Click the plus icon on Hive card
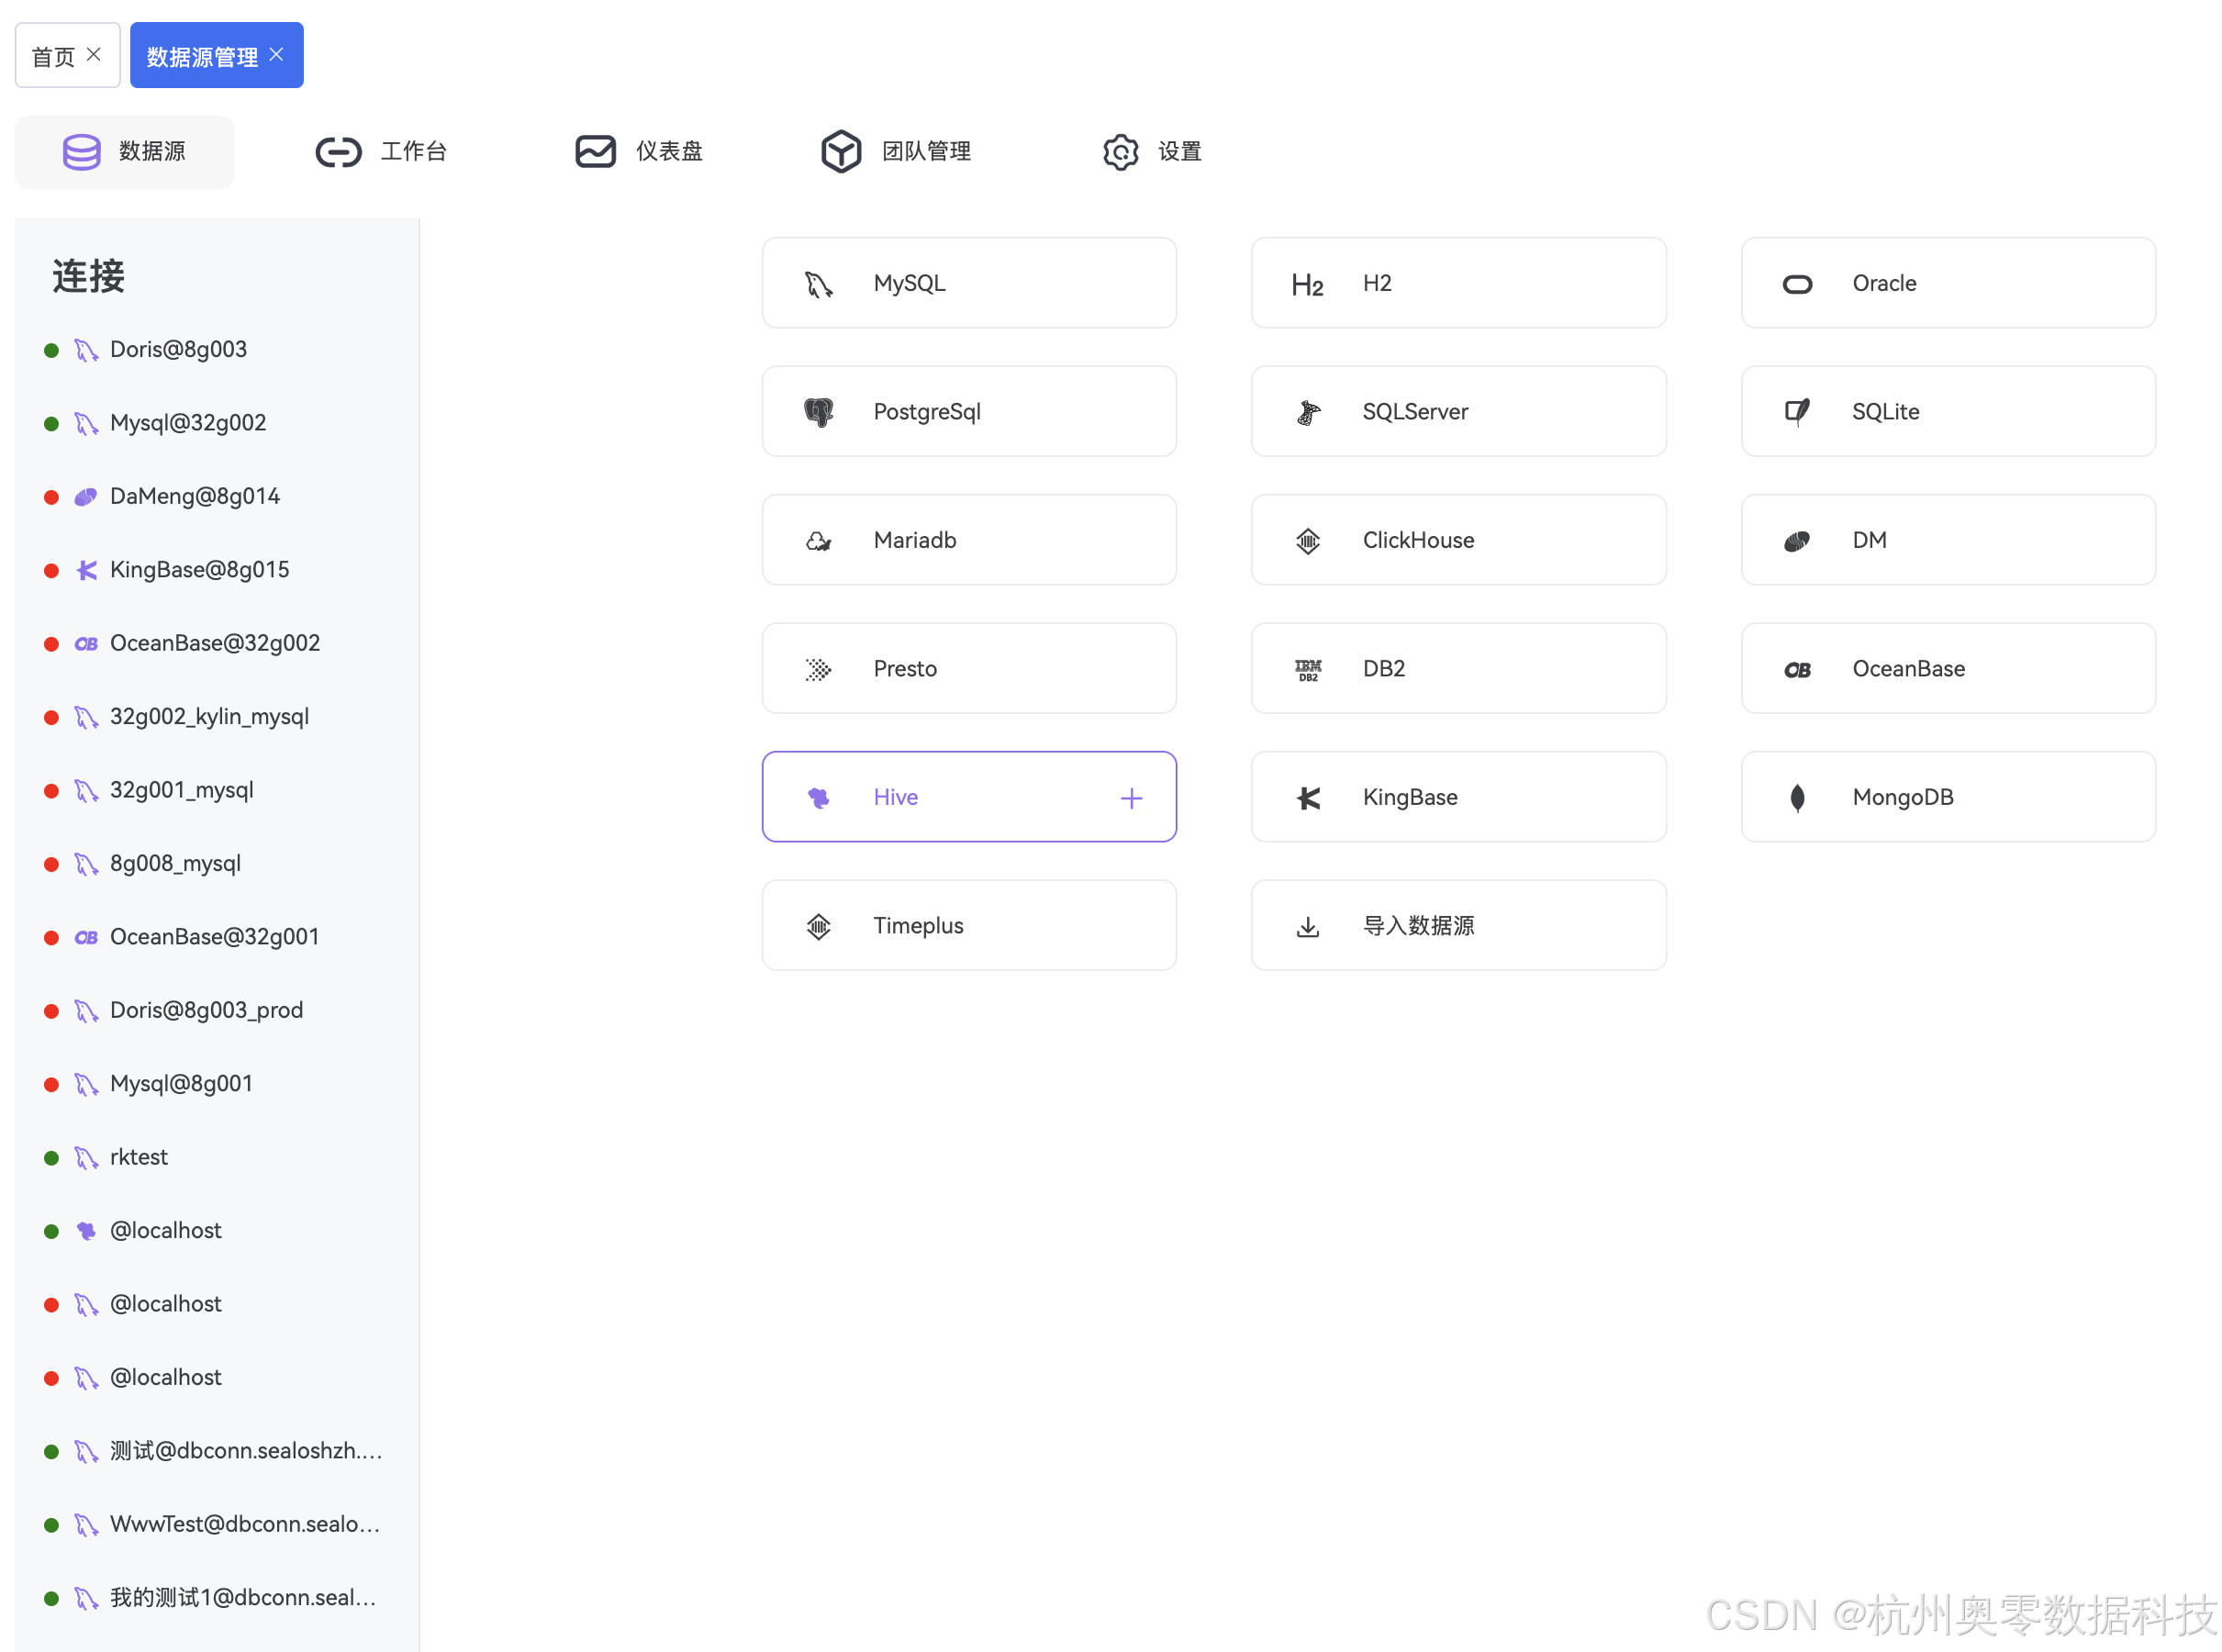Image resolution: width=2222 pixels, height=1652 pixels. (x=1131, y=798)
